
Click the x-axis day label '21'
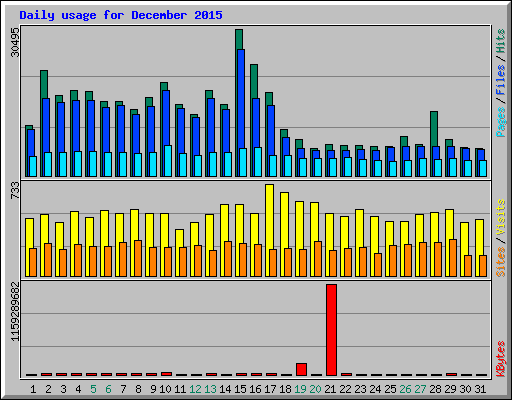pos(330,389)
